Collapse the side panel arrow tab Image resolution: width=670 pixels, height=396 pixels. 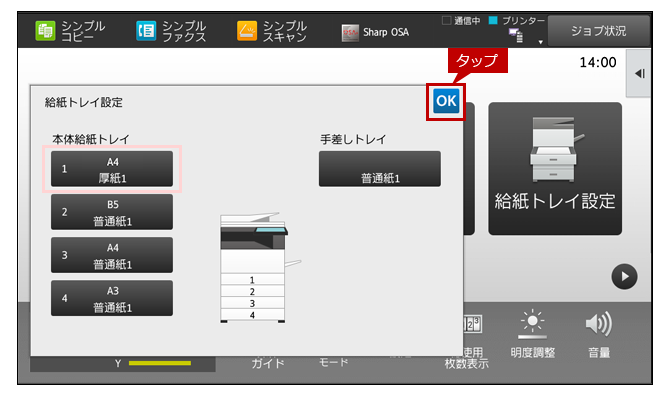coord(639,73)
